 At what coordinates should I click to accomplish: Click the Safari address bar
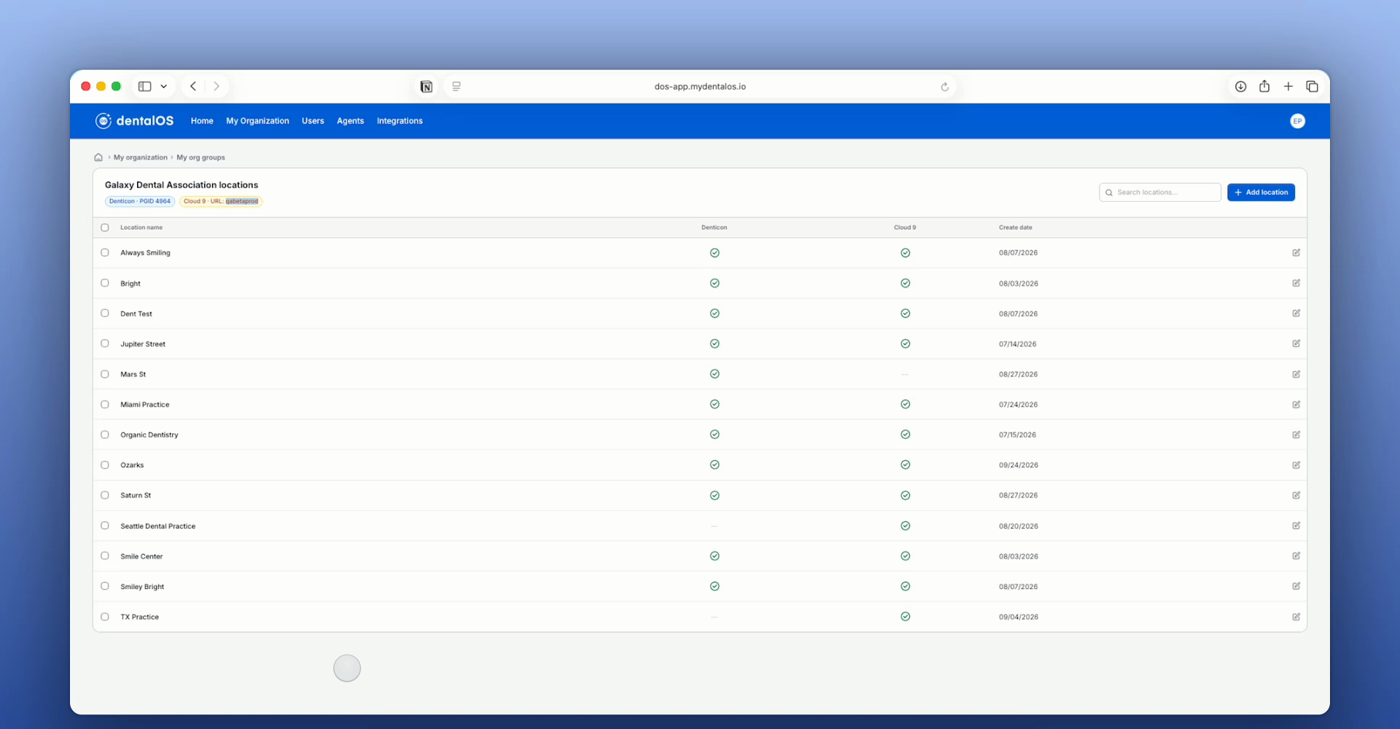point(700,87)
